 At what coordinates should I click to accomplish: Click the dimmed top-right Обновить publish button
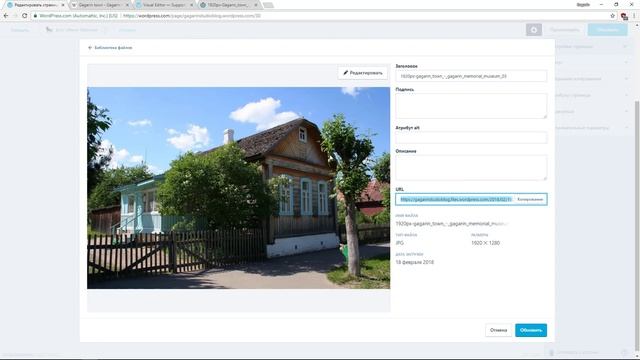click(x=608, y=30)
